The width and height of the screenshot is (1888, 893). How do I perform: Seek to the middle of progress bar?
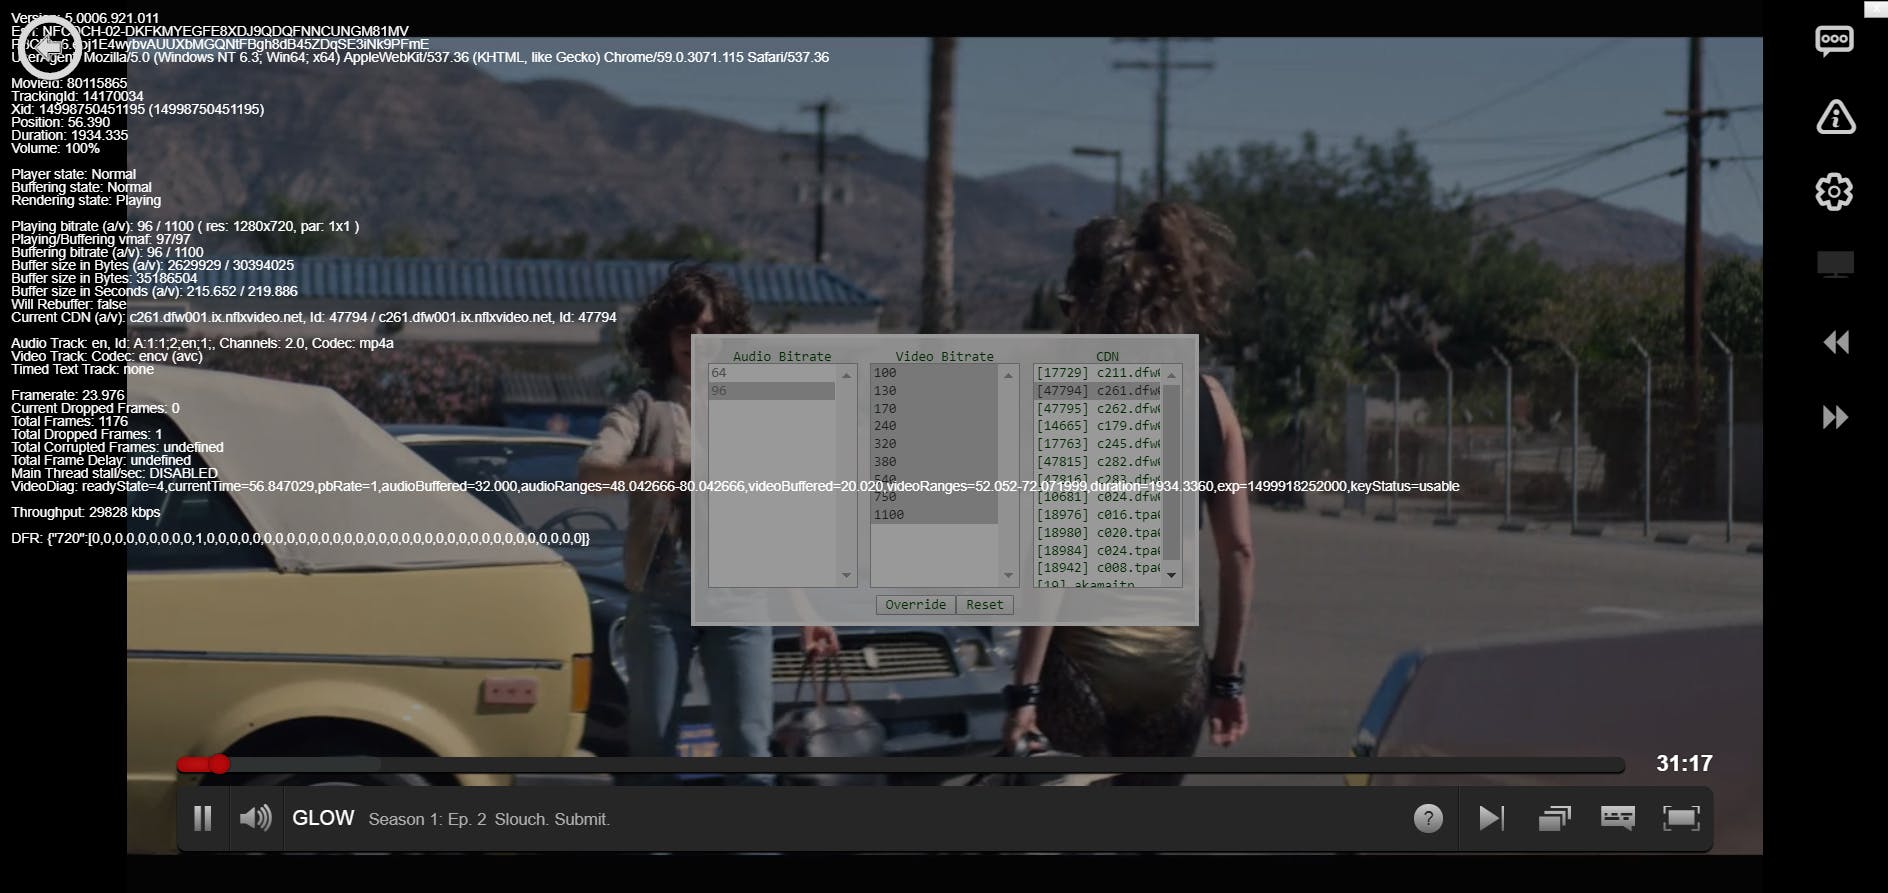tap(900, 765)
